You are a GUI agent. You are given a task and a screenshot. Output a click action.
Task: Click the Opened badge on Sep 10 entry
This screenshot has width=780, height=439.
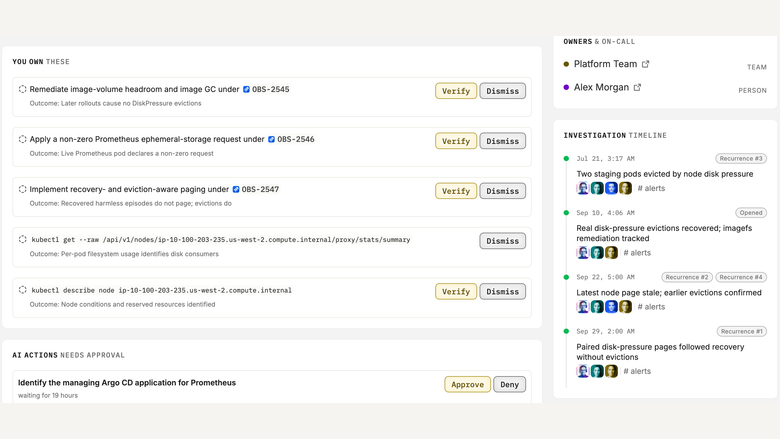(x=751, y=213)
